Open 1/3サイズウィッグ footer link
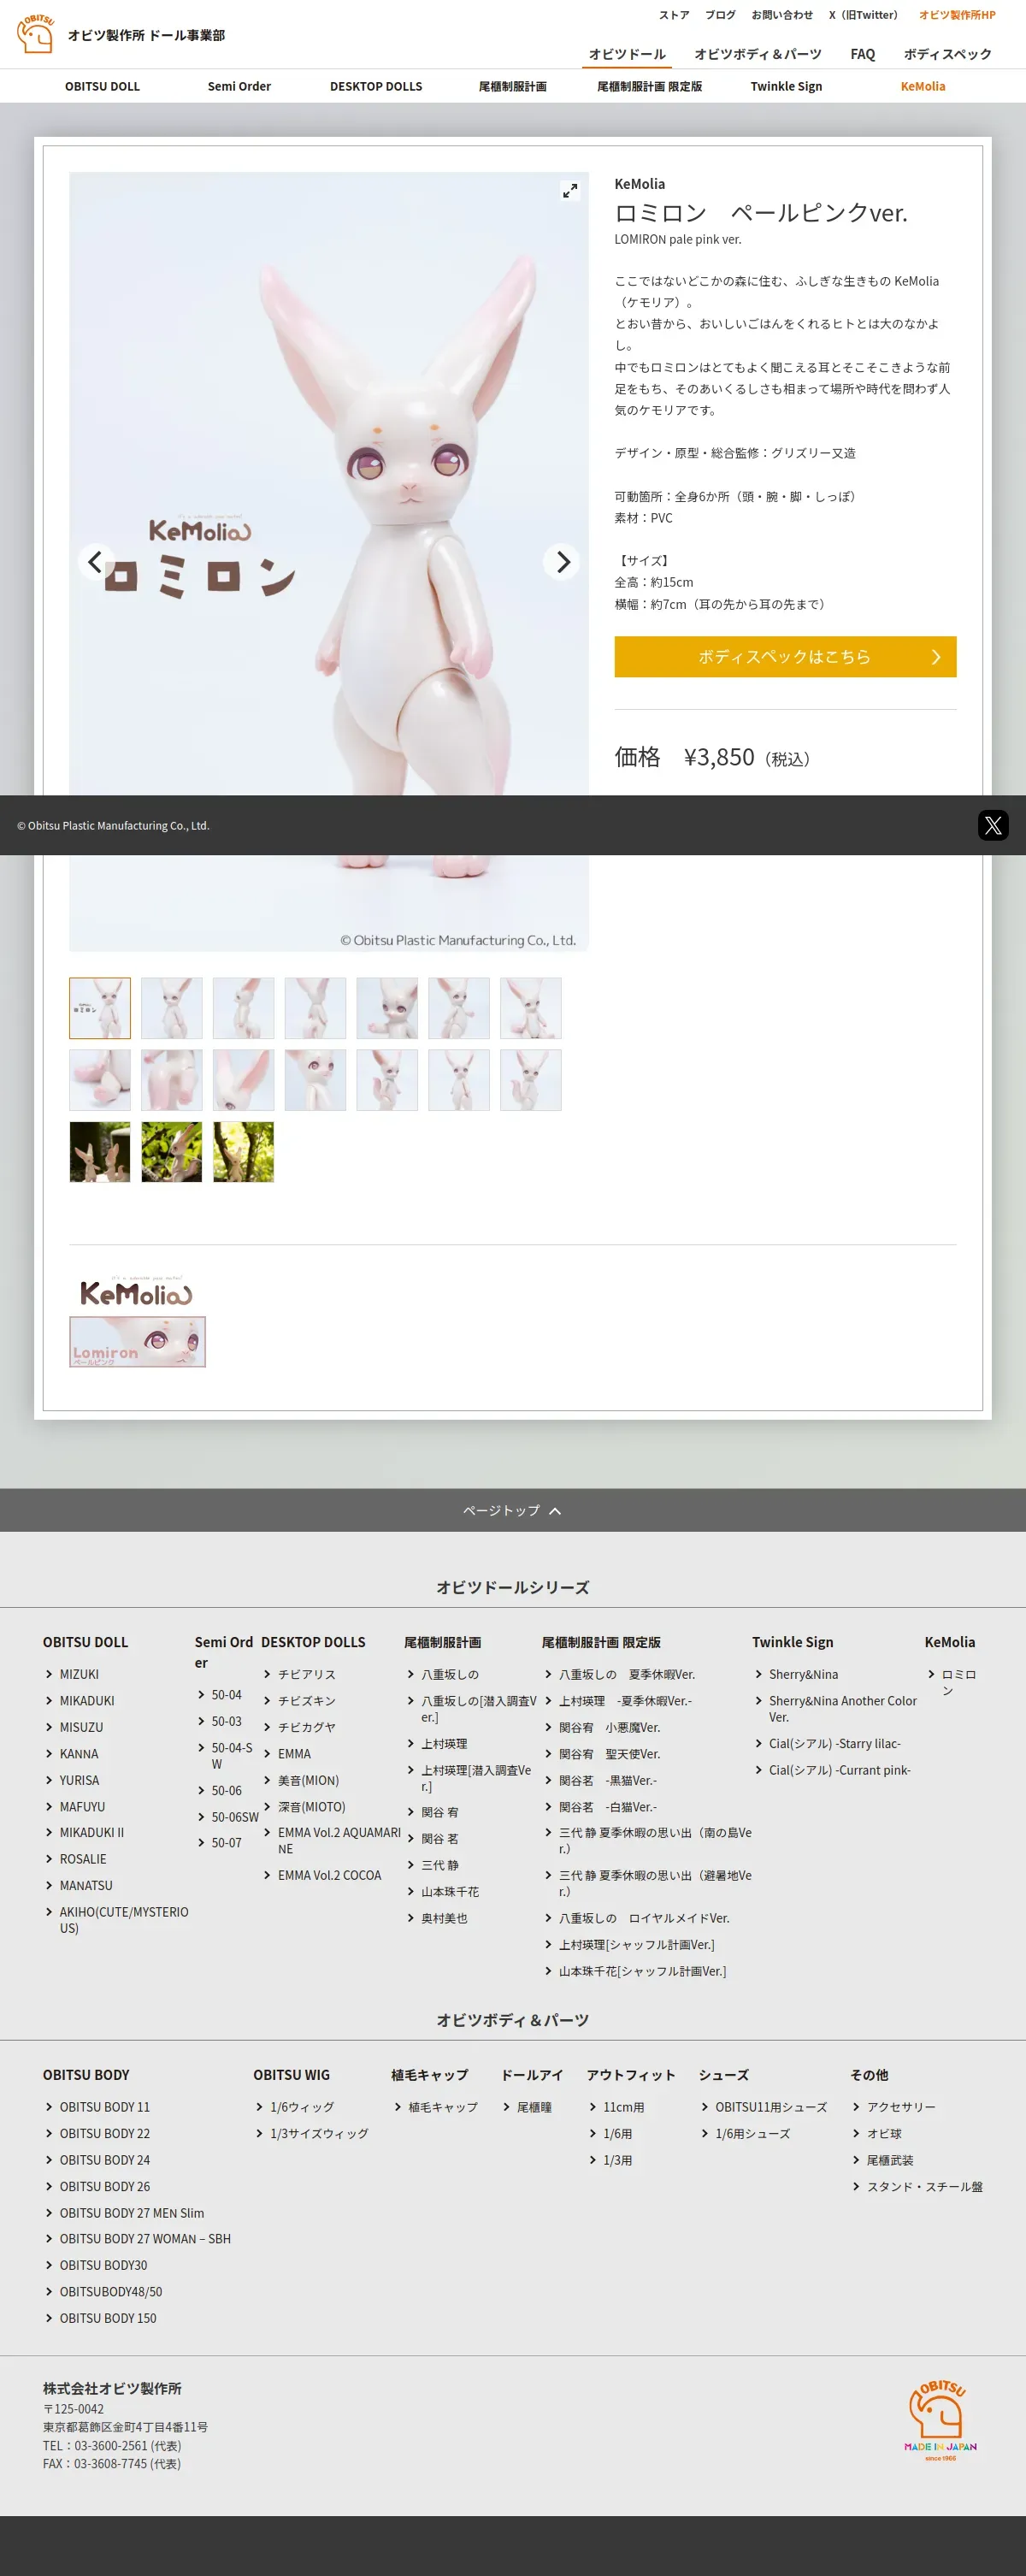The height and width of the screenshot is (2576, 1026). (319, 2133)
